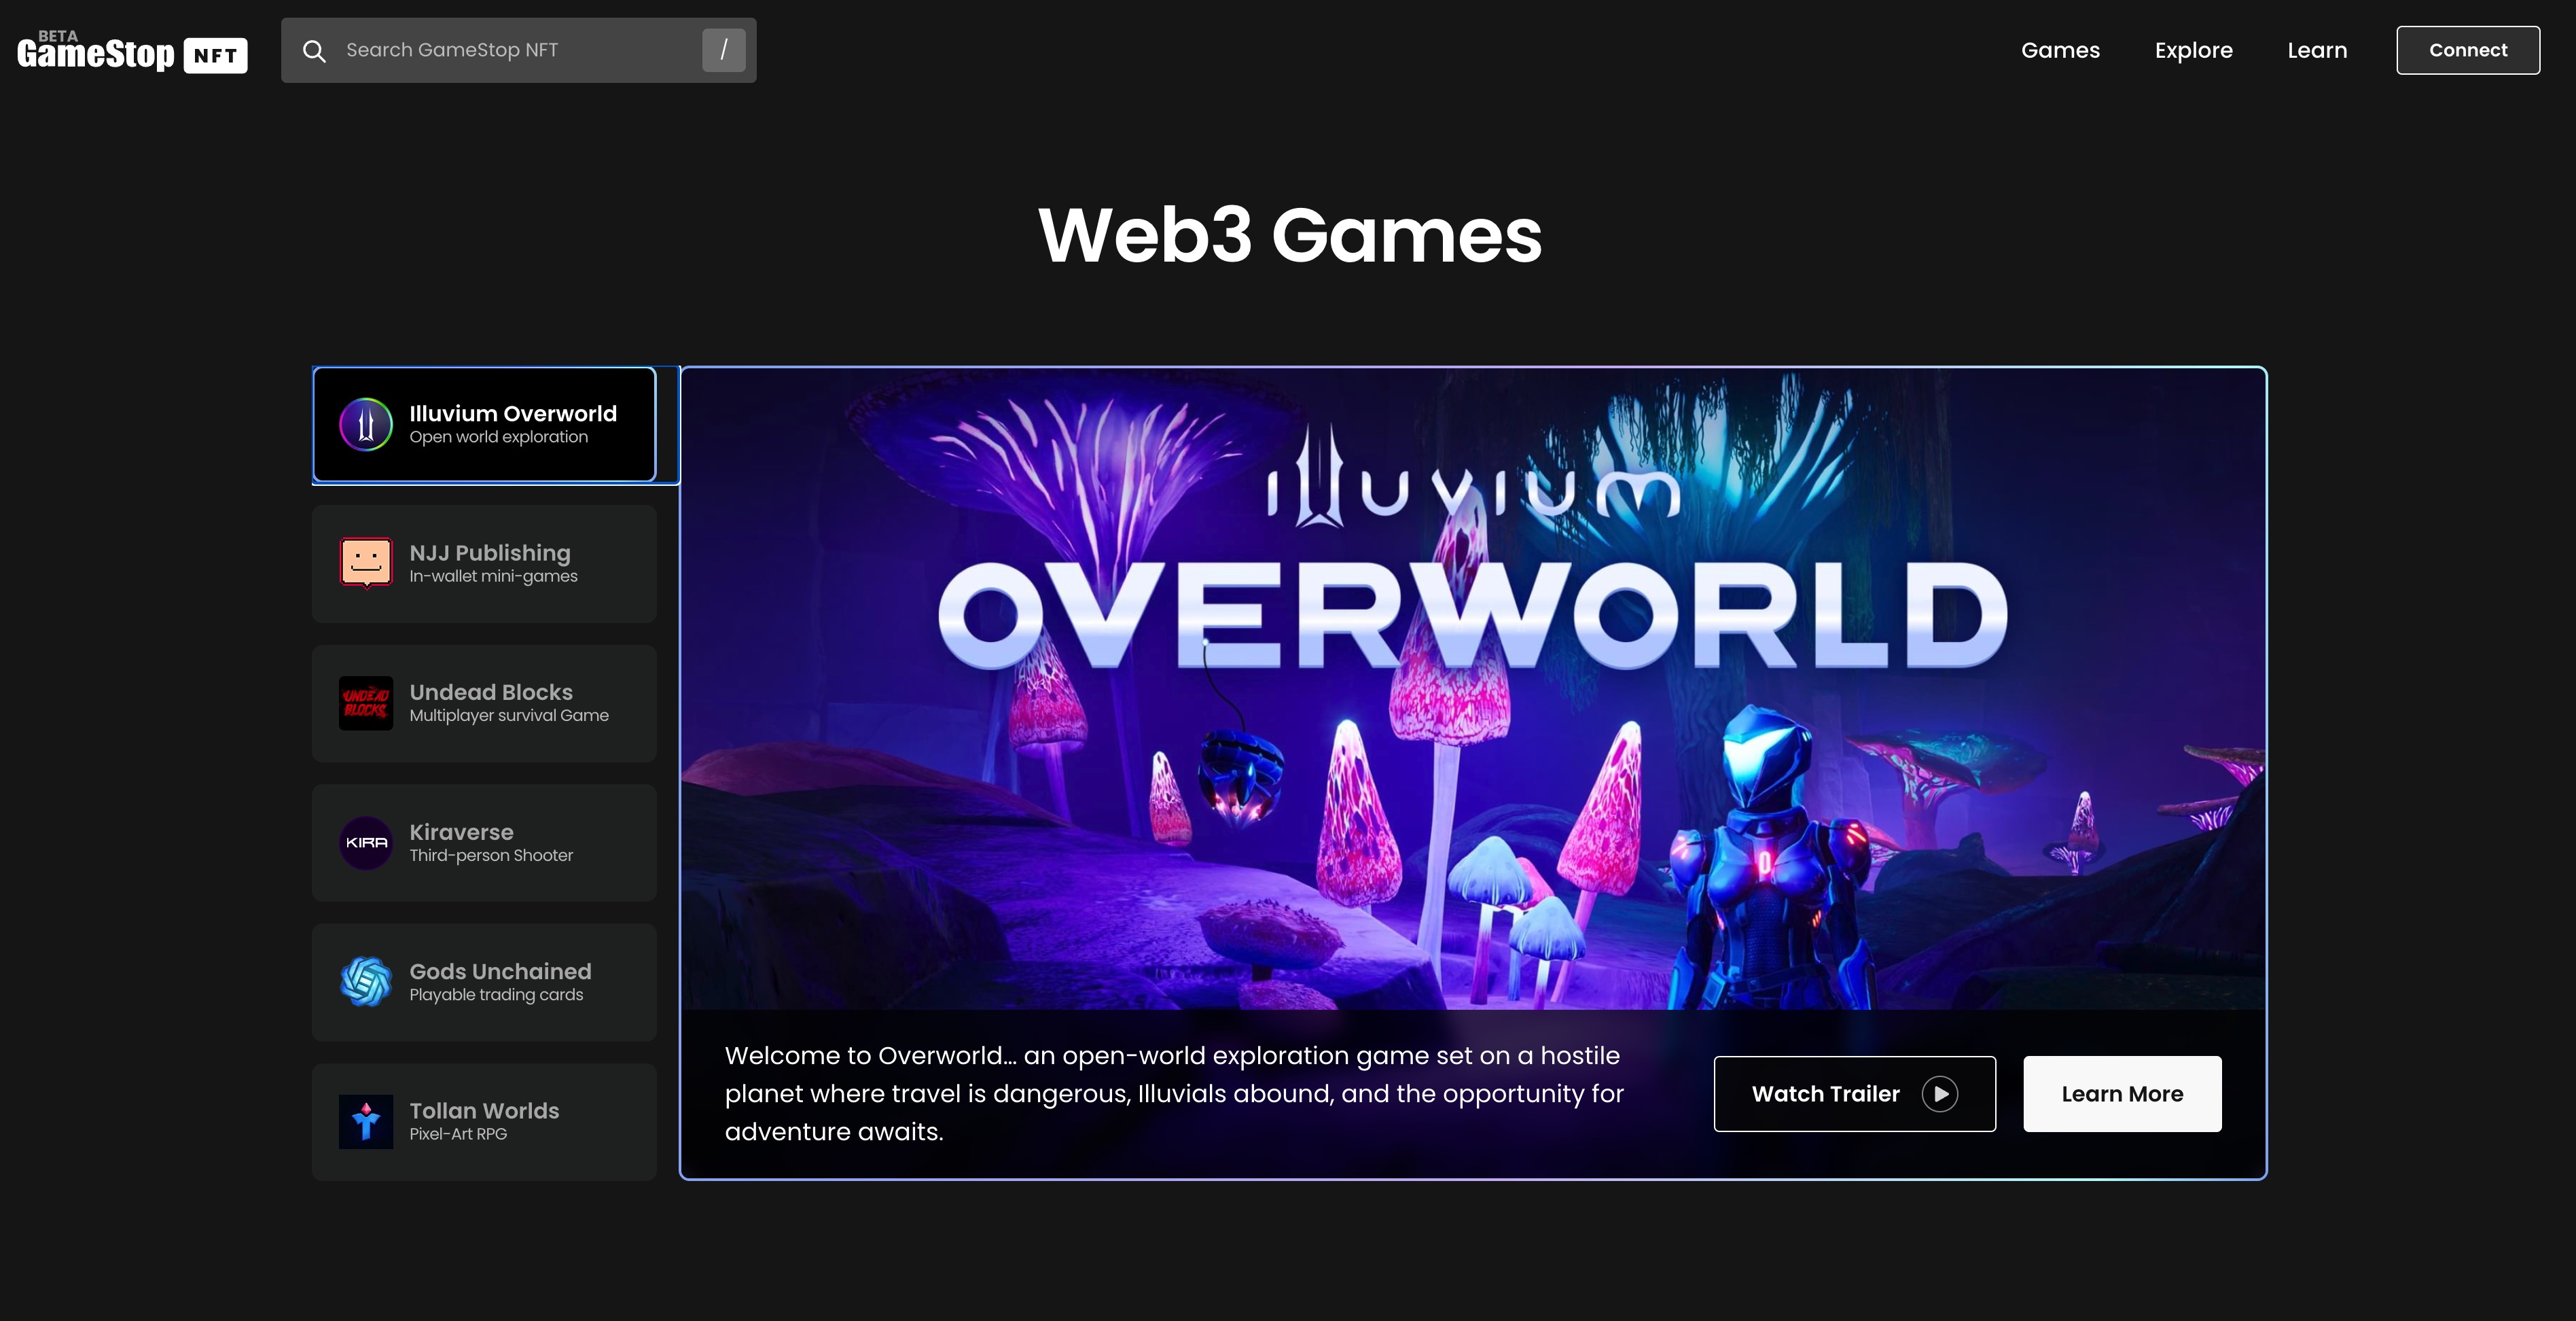
Task: Select the NJJ Publishing game tab
Action: pos(484,564)
